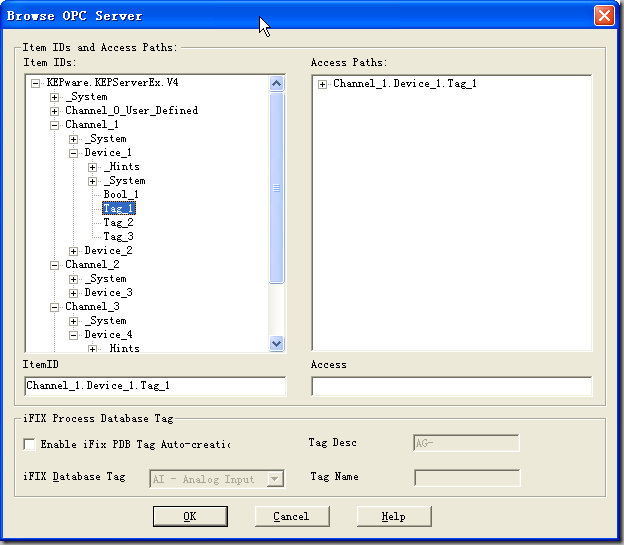Expand Channel_0_User_Defined node
Viewport: 624px width, 545px height.
click(55, 111)
